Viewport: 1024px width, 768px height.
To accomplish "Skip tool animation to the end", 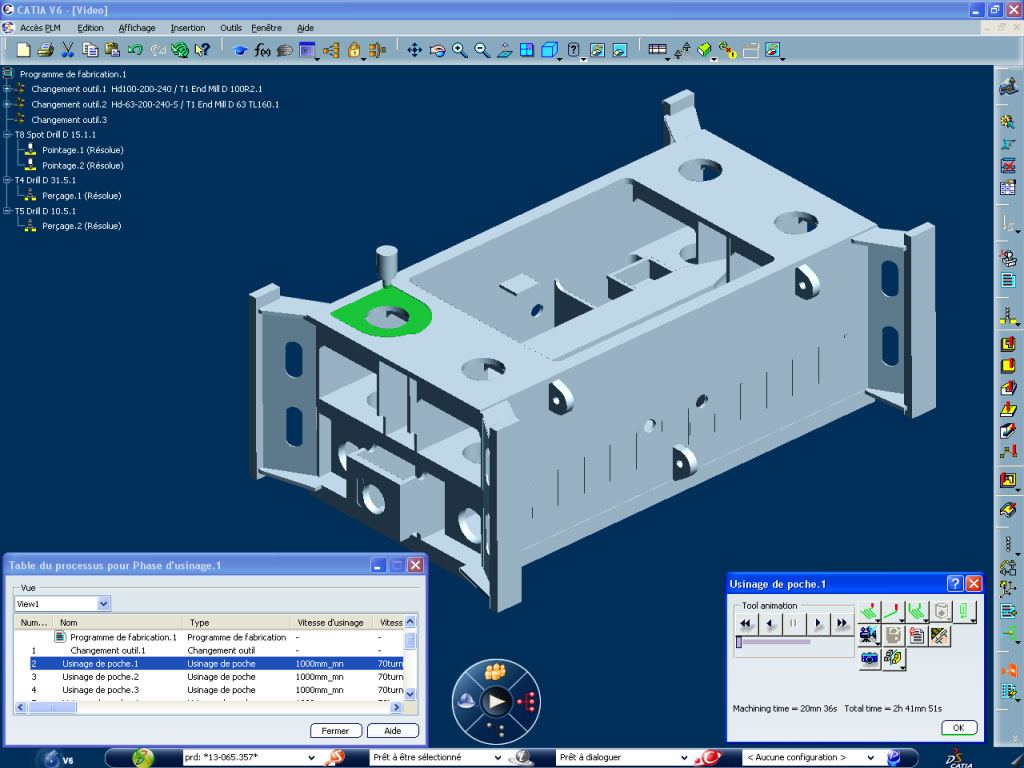I will 842,623.
